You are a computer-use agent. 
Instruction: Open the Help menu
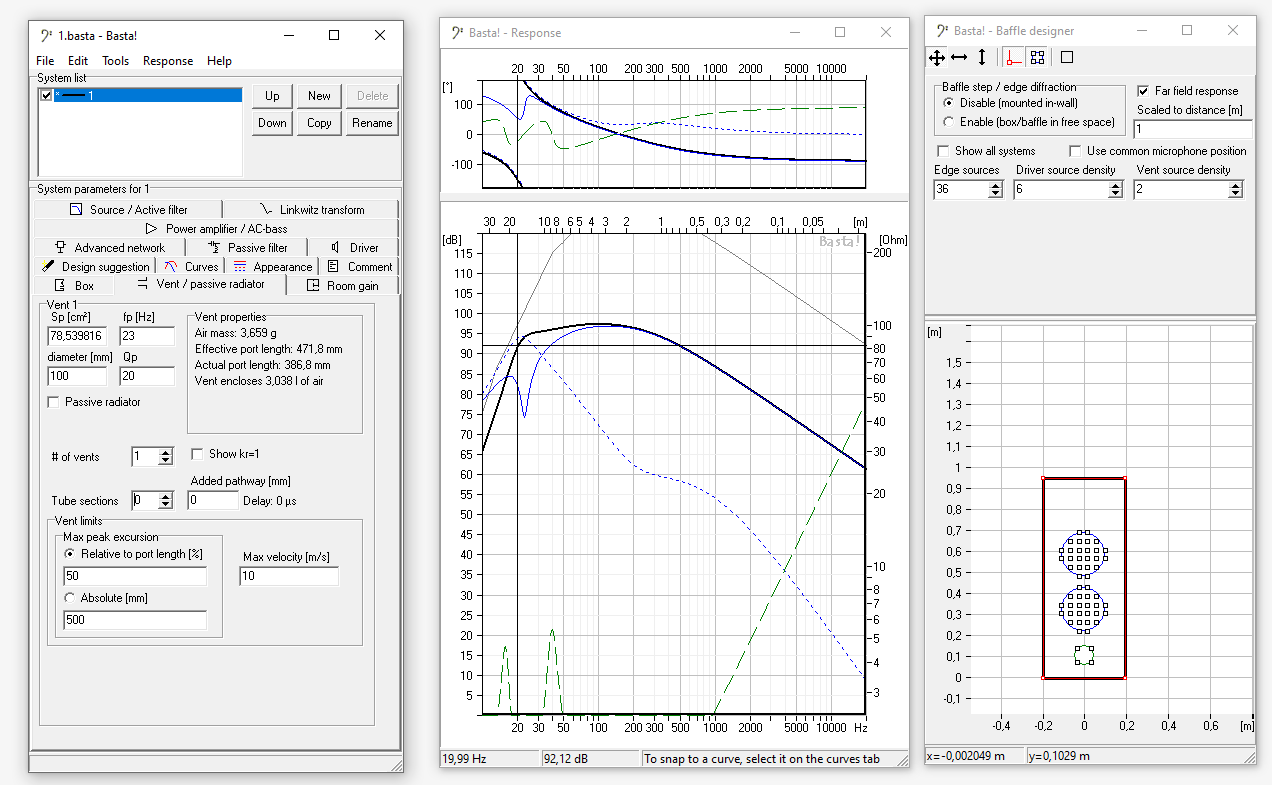click(x=219, y=61)
